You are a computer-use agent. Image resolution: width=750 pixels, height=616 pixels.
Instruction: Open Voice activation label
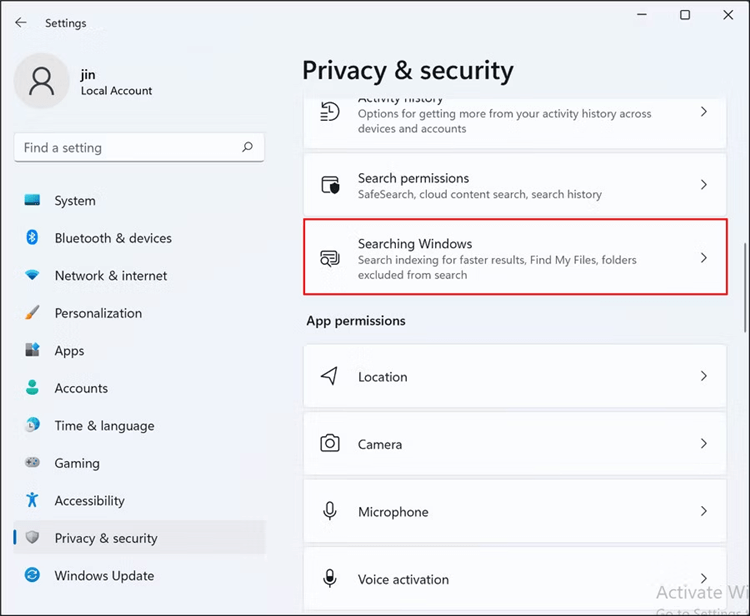(x=403, y=579)
